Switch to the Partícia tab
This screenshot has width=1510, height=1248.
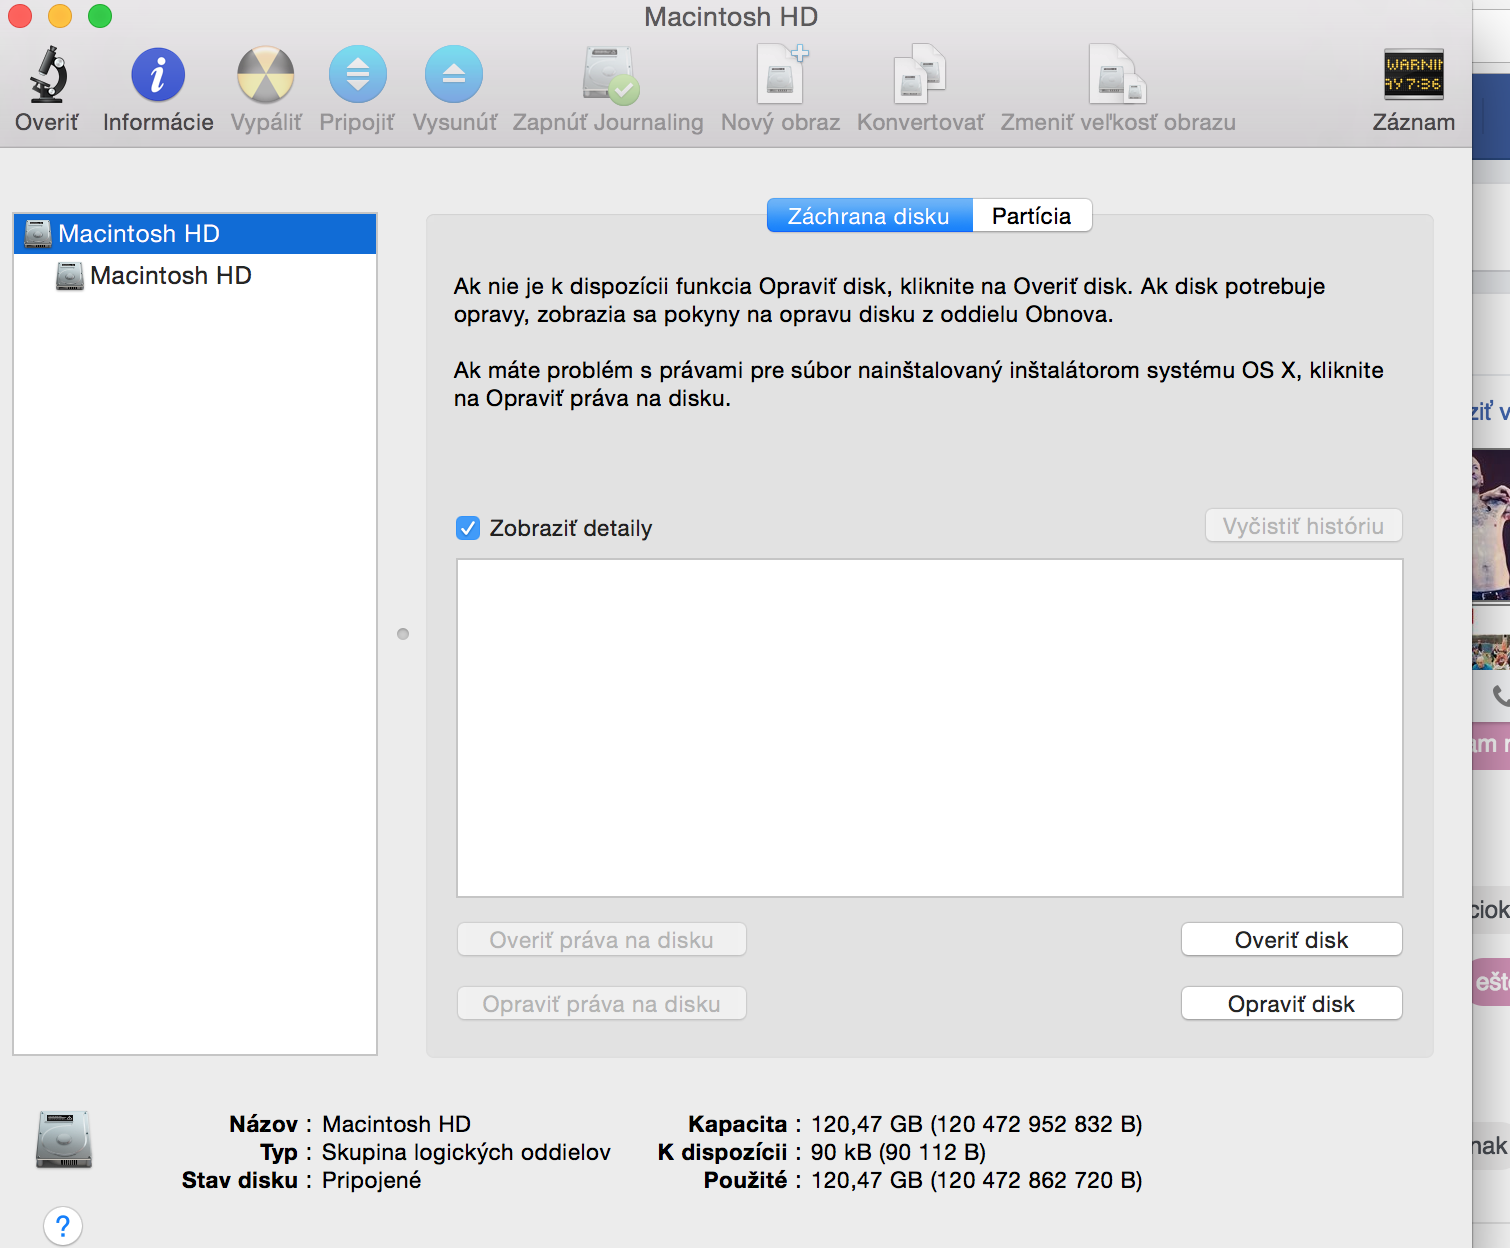point(1031,216)
